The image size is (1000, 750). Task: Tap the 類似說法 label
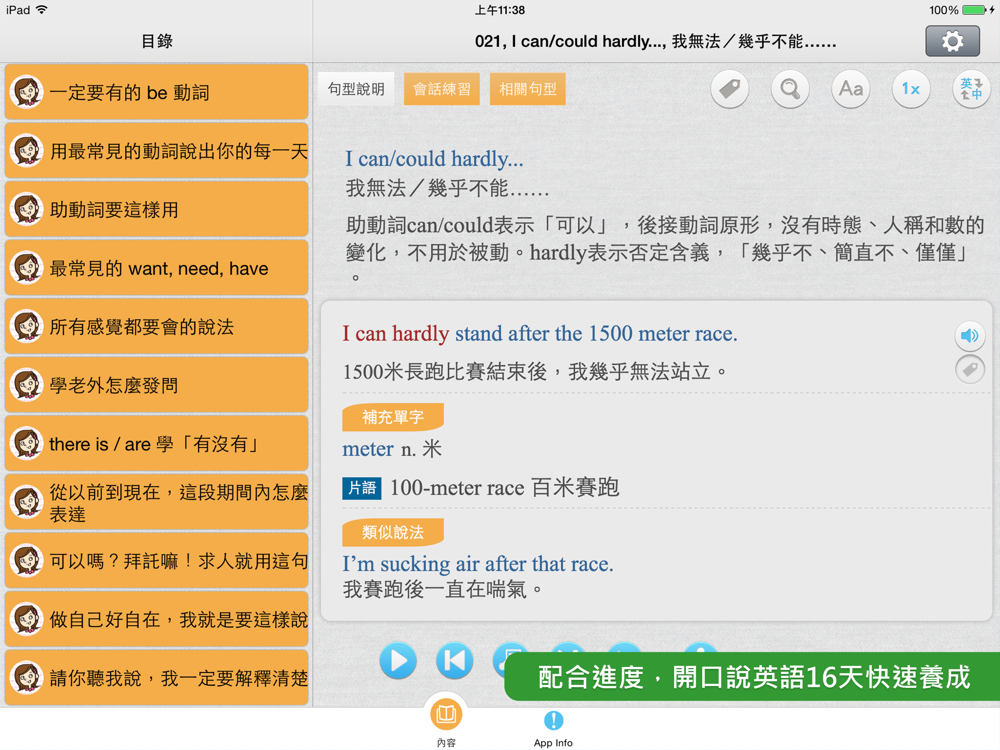[393, 532]
